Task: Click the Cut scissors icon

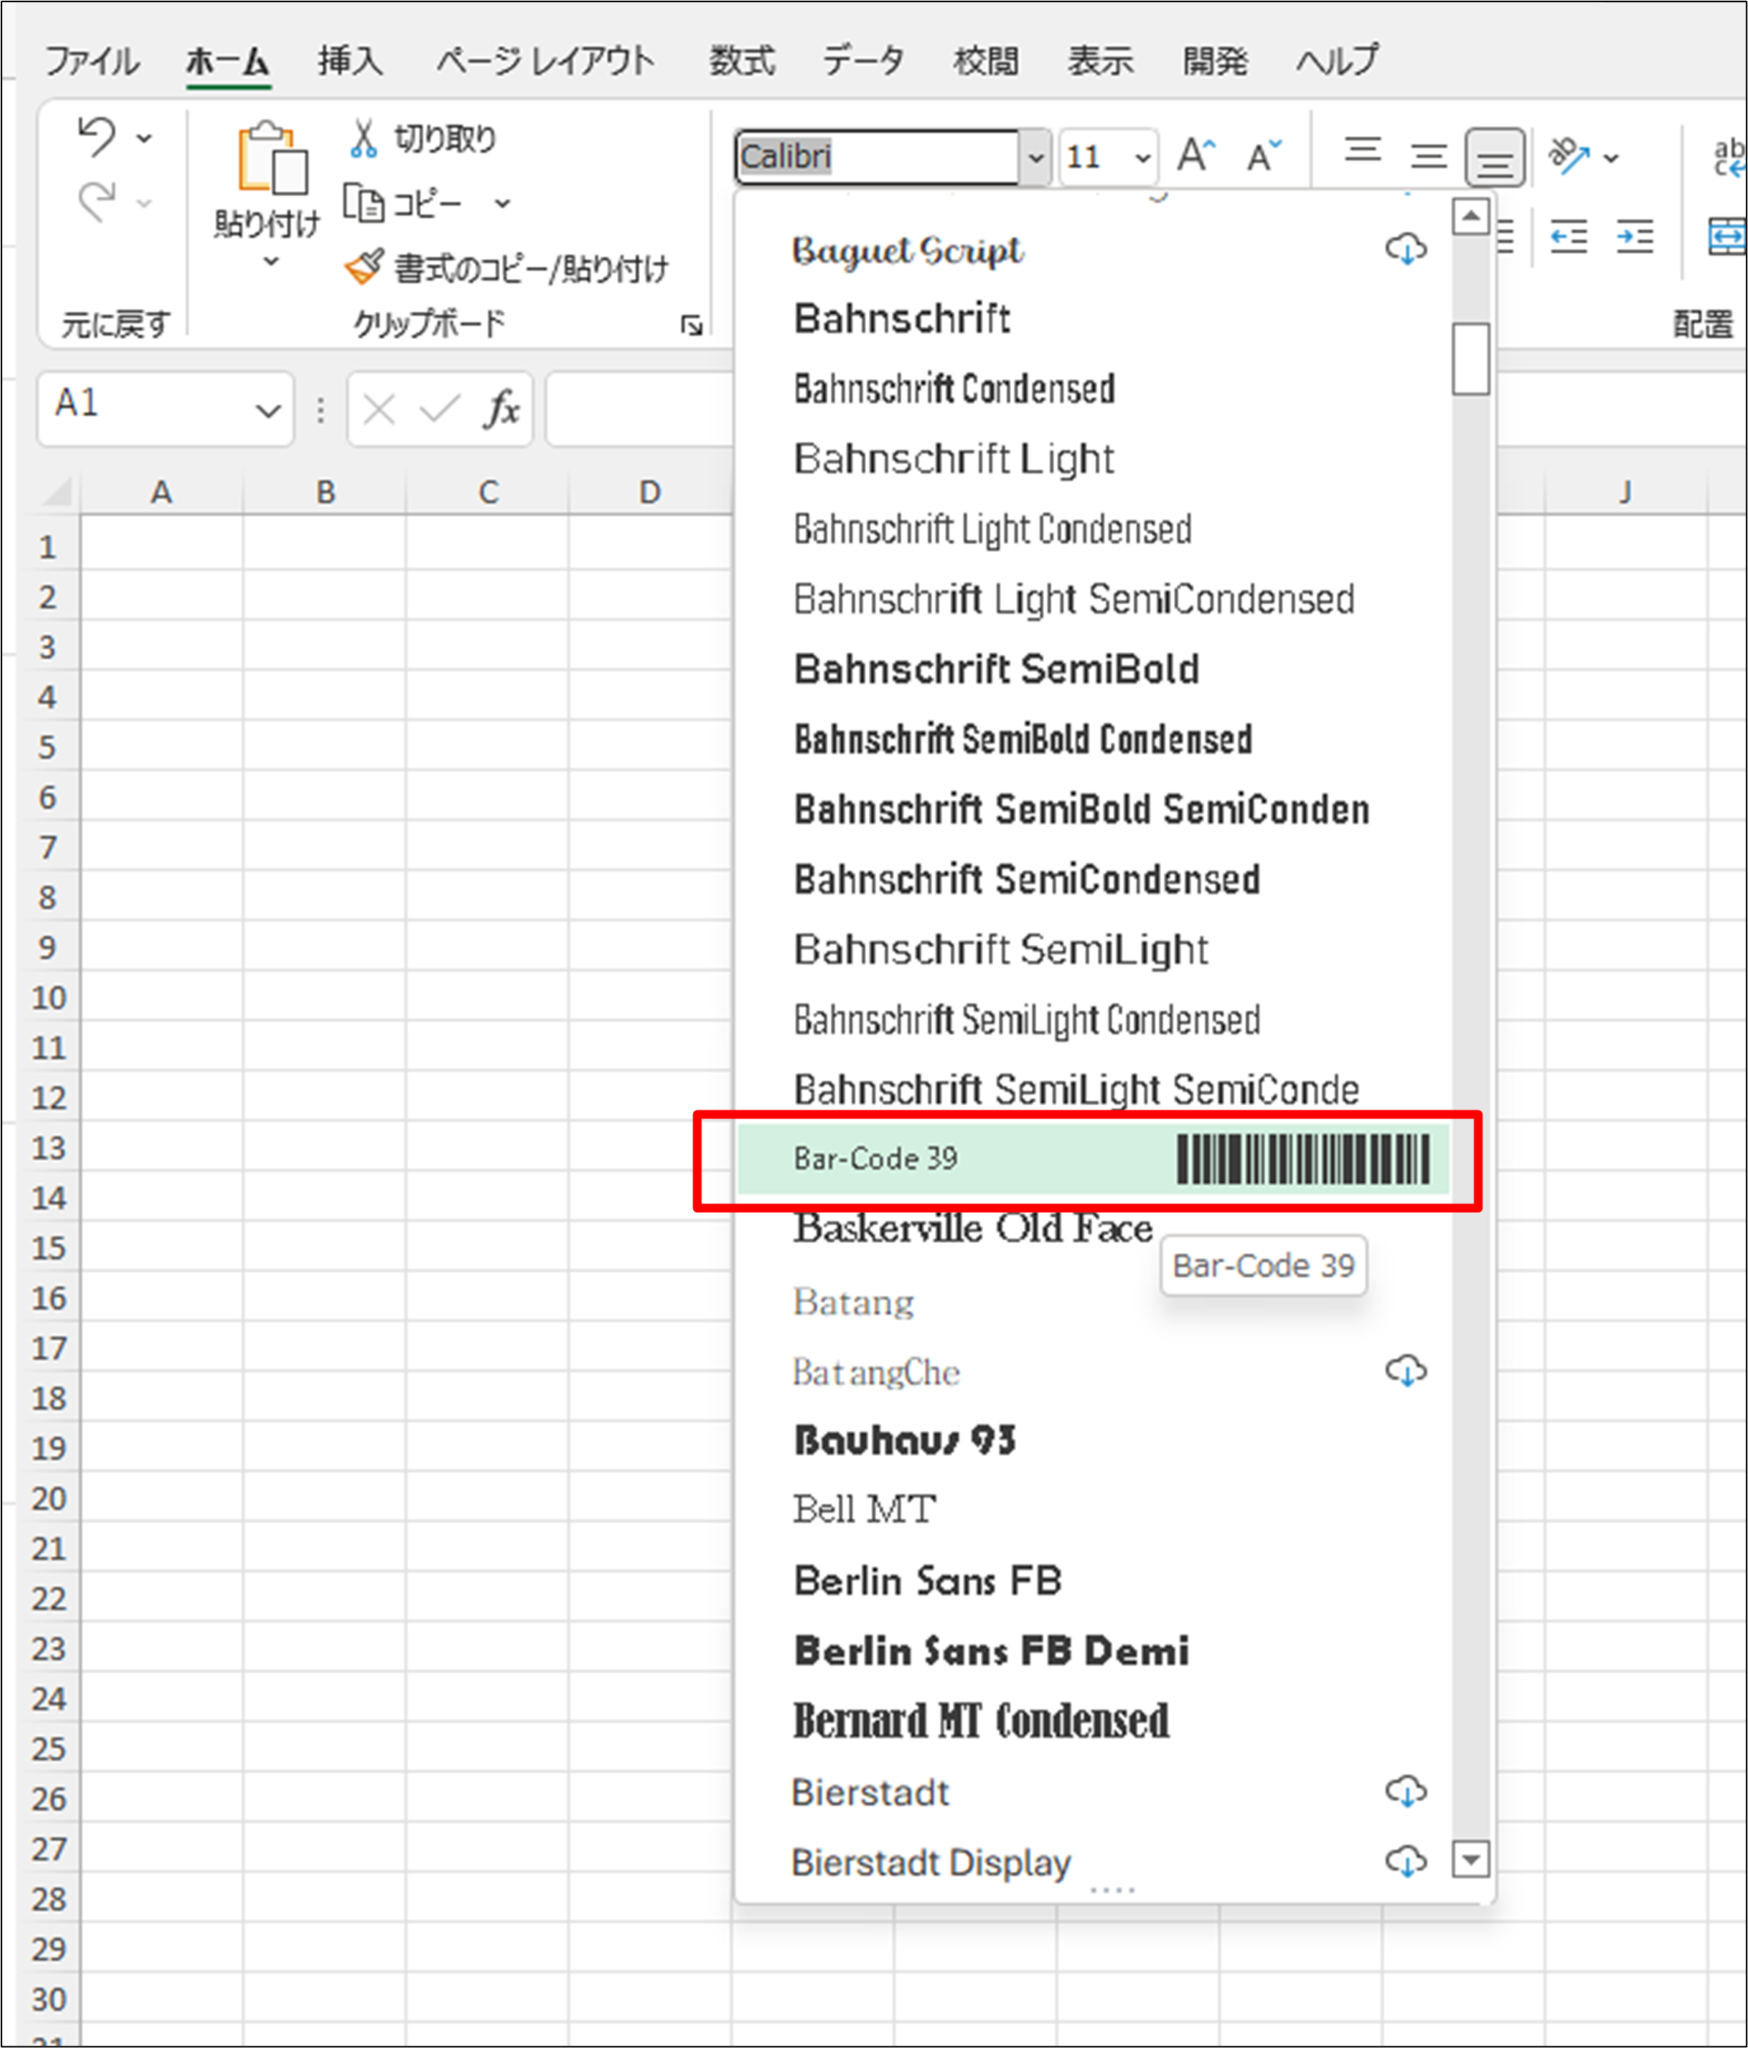Action: pos(363,139)
